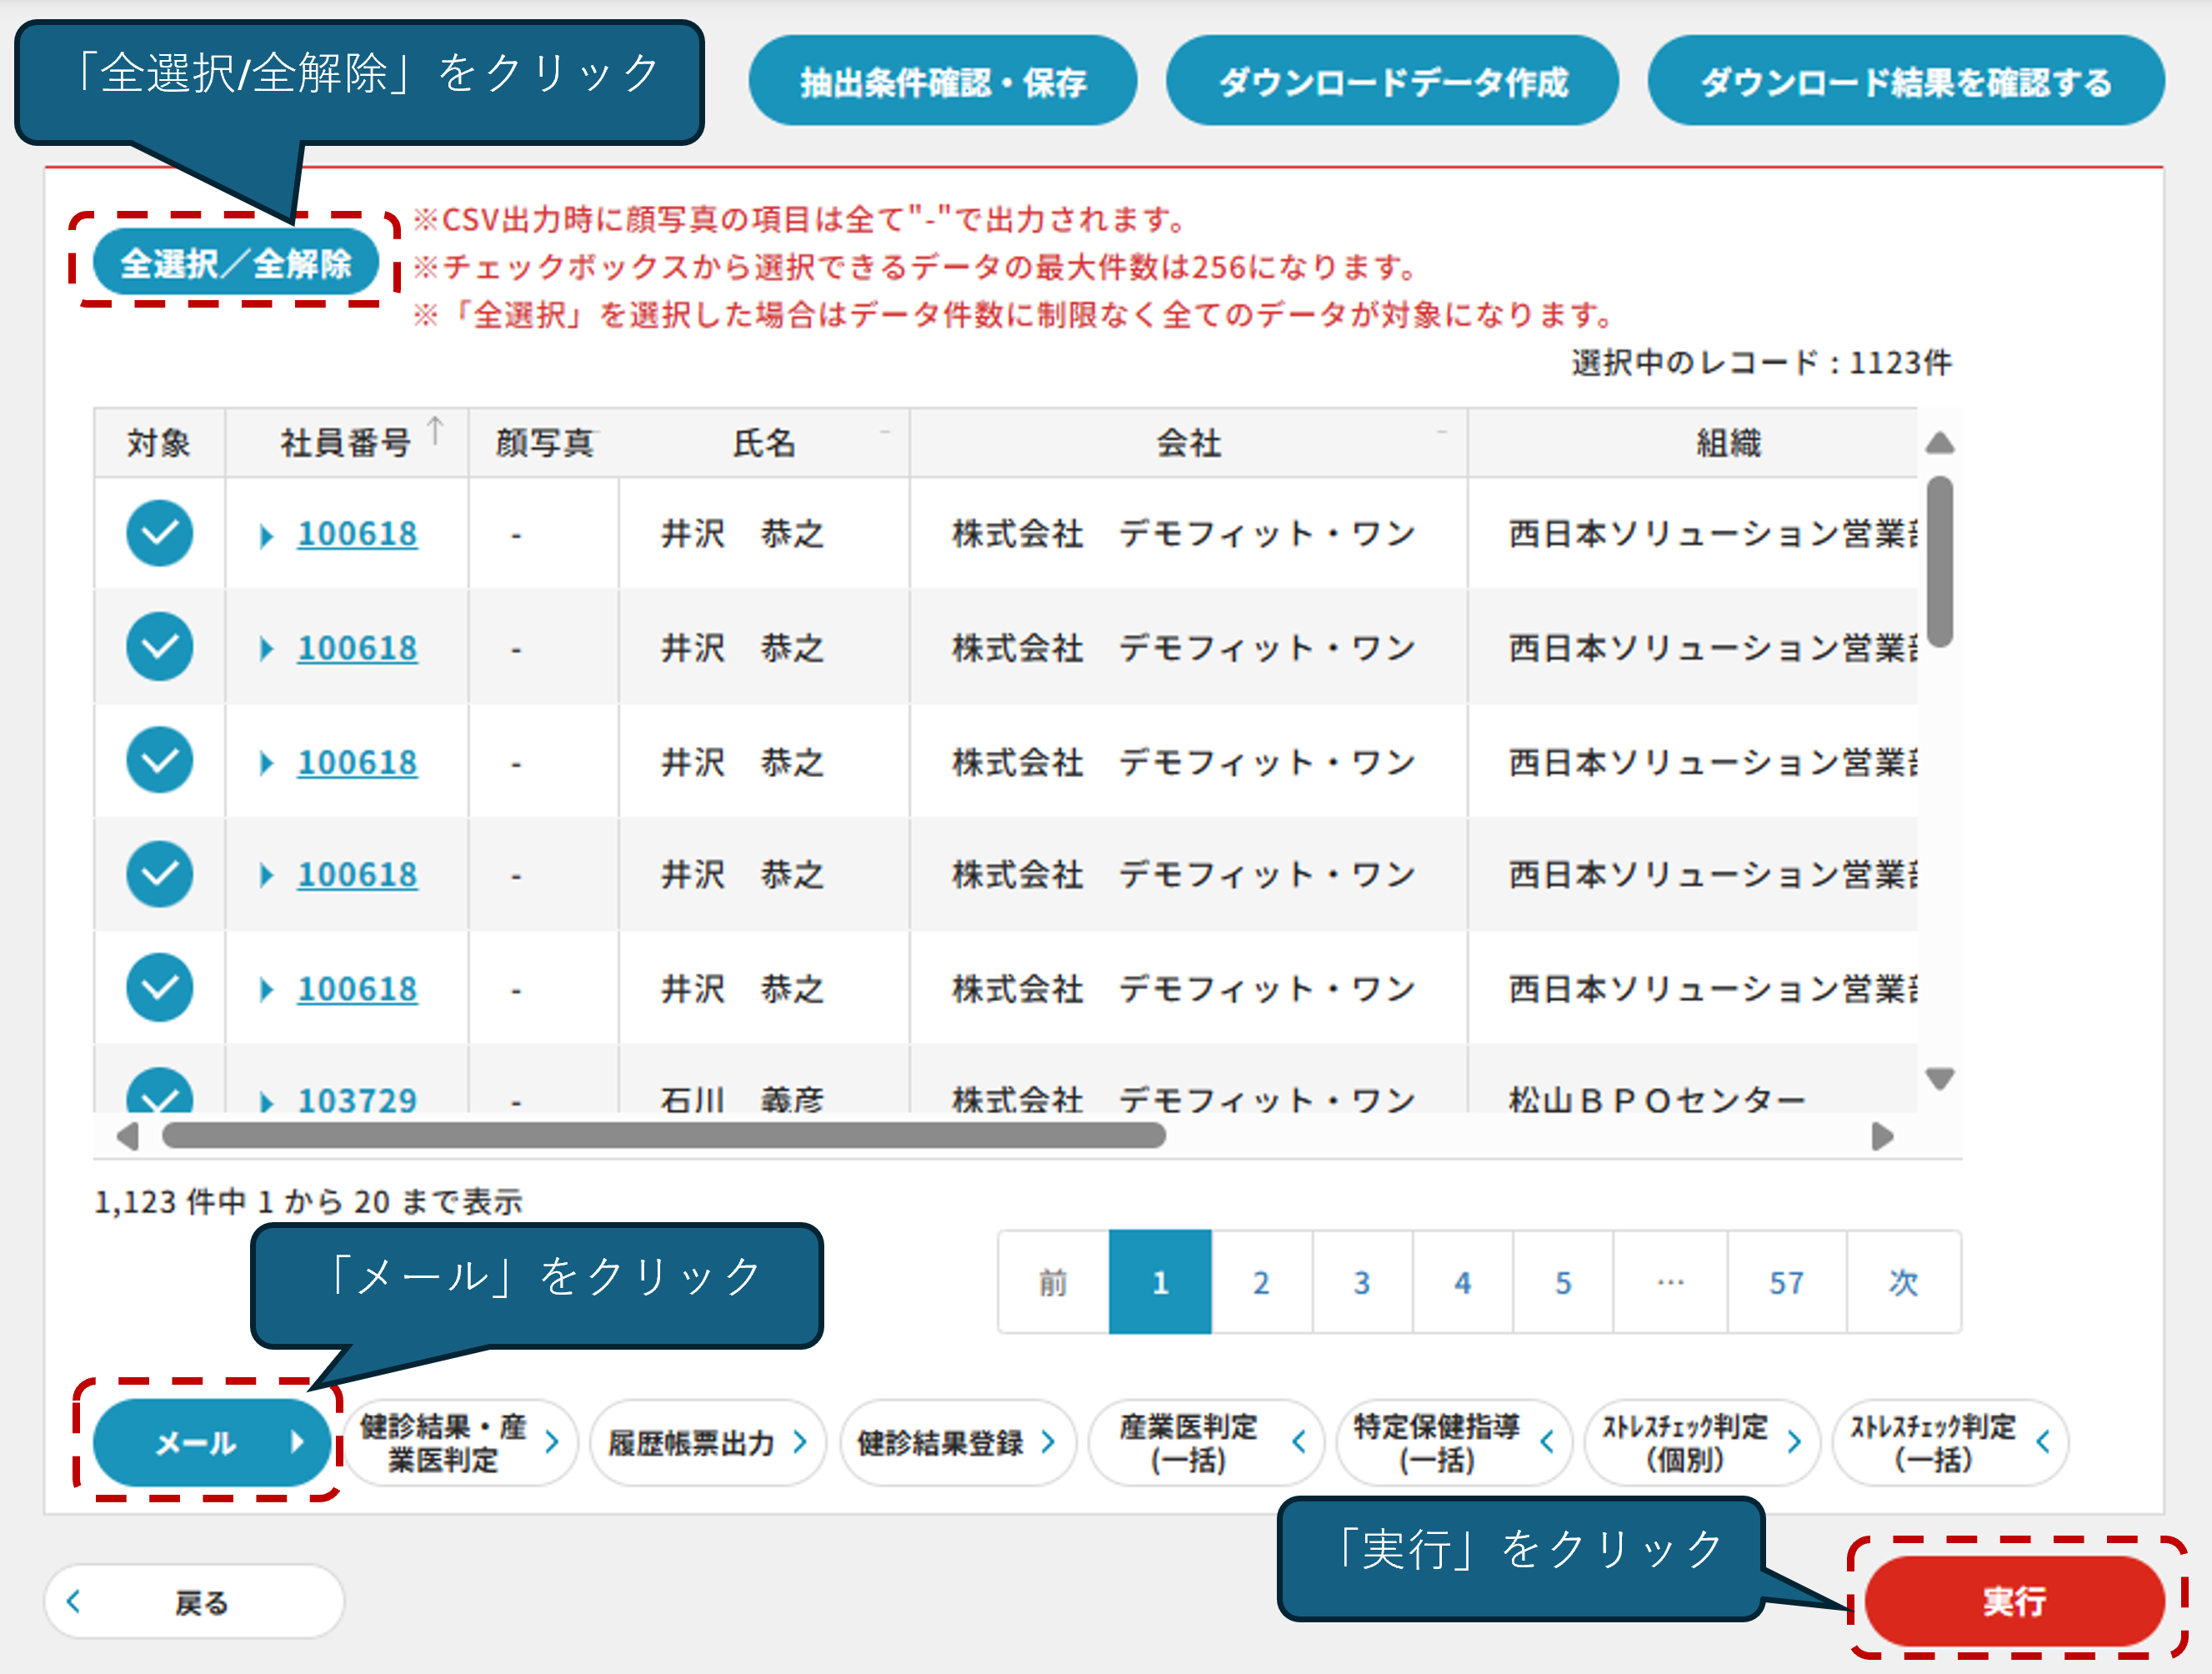
Task: Click the horizontal scroll right arrow
Action: click(x=1882, y=1137)
